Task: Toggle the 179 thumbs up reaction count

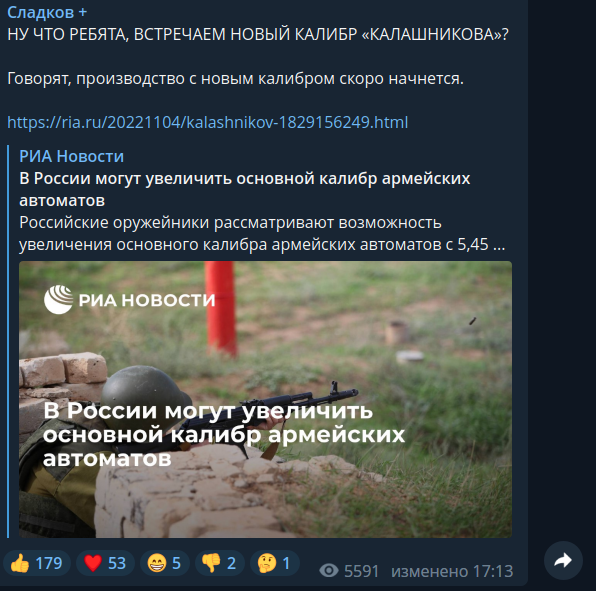Action: pos(37,563)
